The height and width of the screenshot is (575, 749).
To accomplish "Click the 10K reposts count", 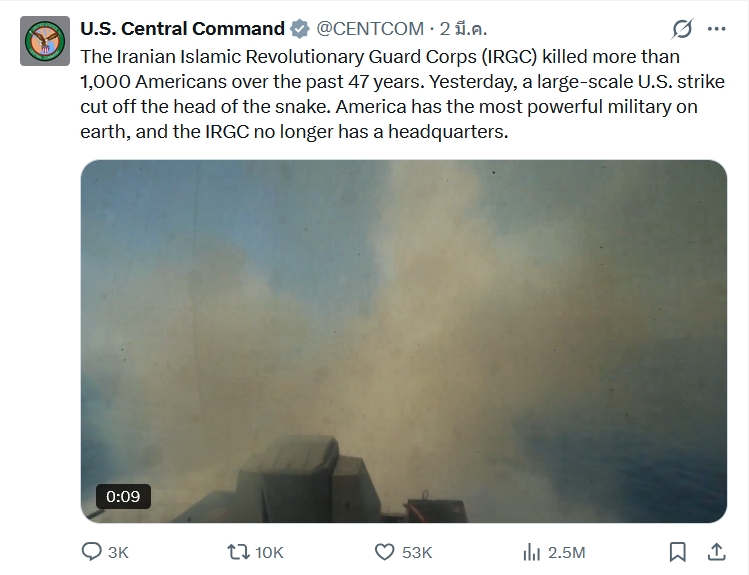I will [x=269, y=552].
